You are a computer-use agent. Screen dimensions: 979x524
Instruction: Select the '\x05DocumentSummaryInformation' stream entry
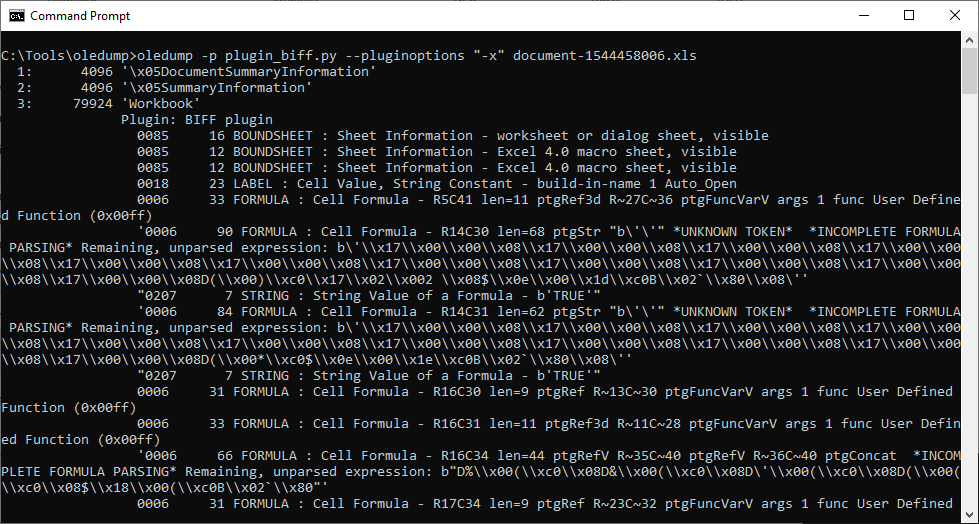click(x=250, y=72)
